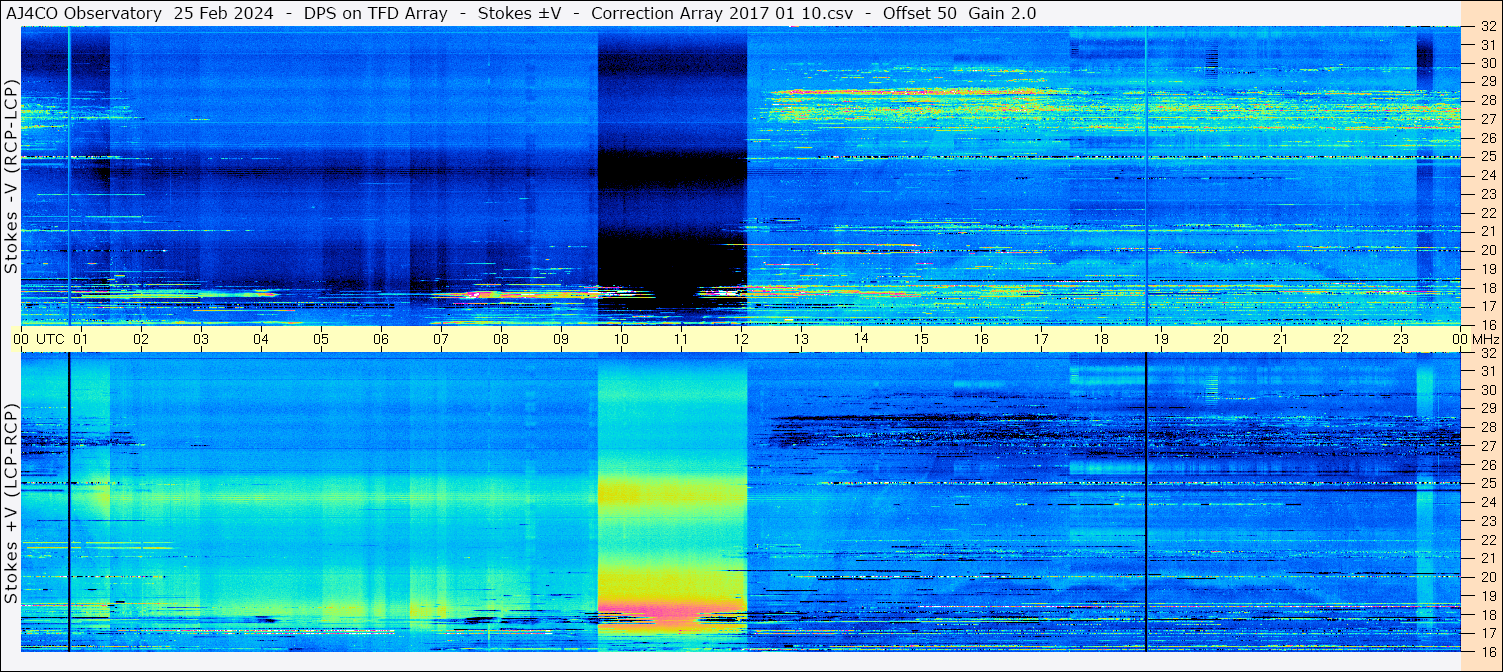Click the '07' hour tick label
The image size is (1503, 672).
441,339
